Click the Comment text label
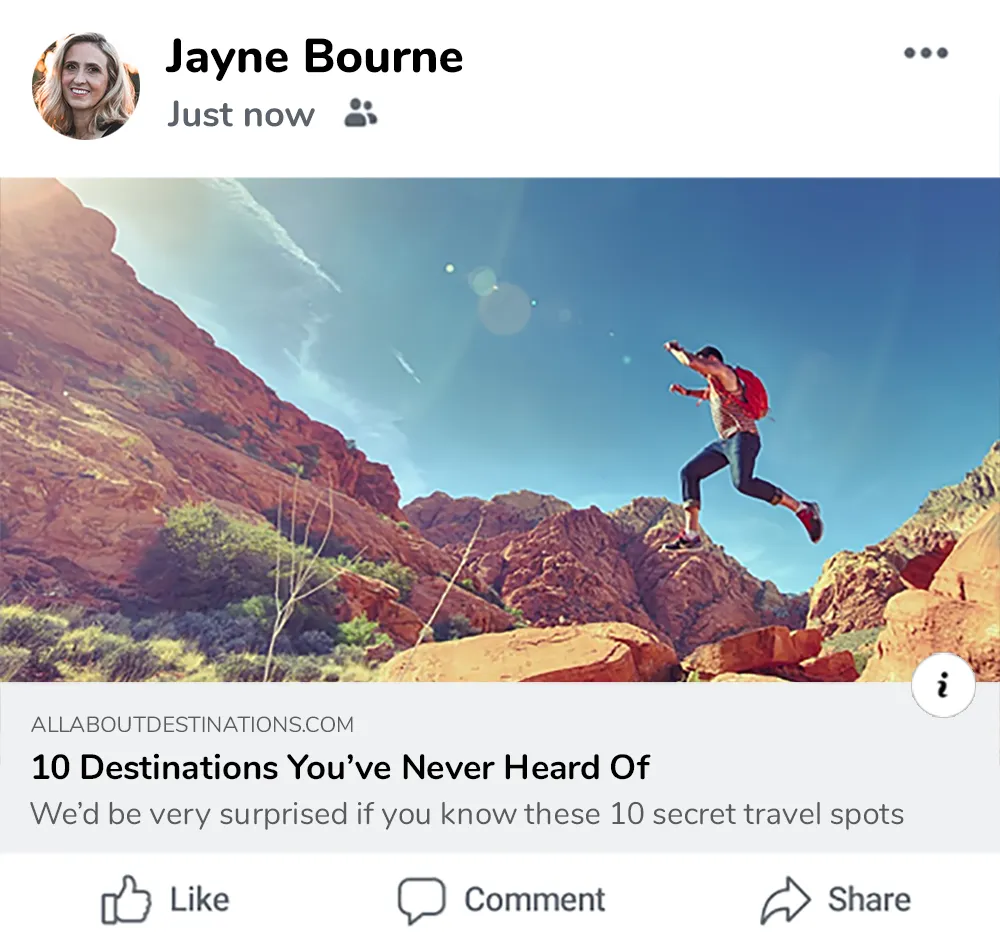 pos(534,899)
